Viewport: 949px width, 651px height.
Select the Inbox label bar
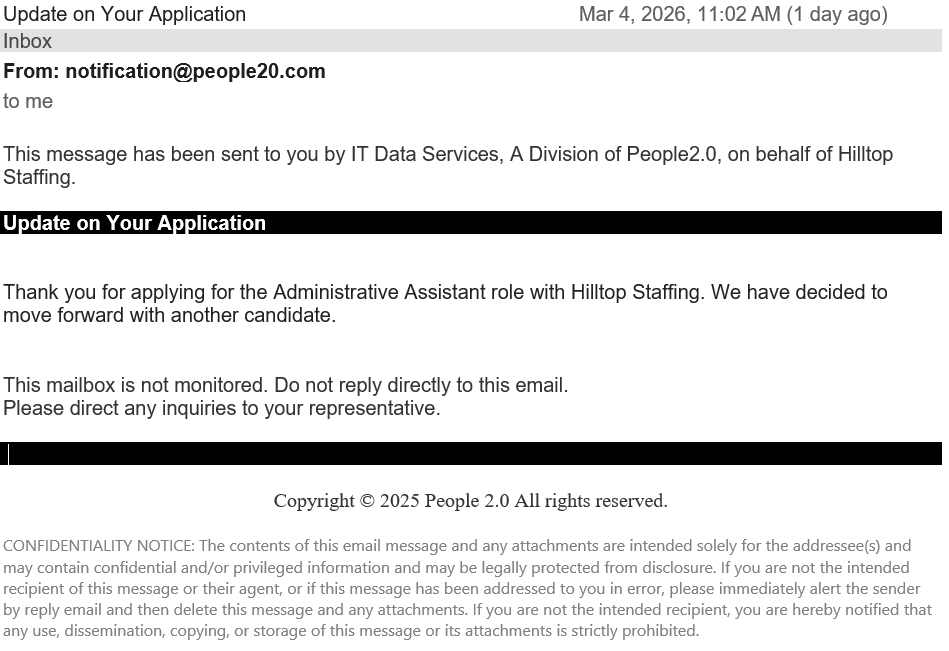[x=470, y=41]
